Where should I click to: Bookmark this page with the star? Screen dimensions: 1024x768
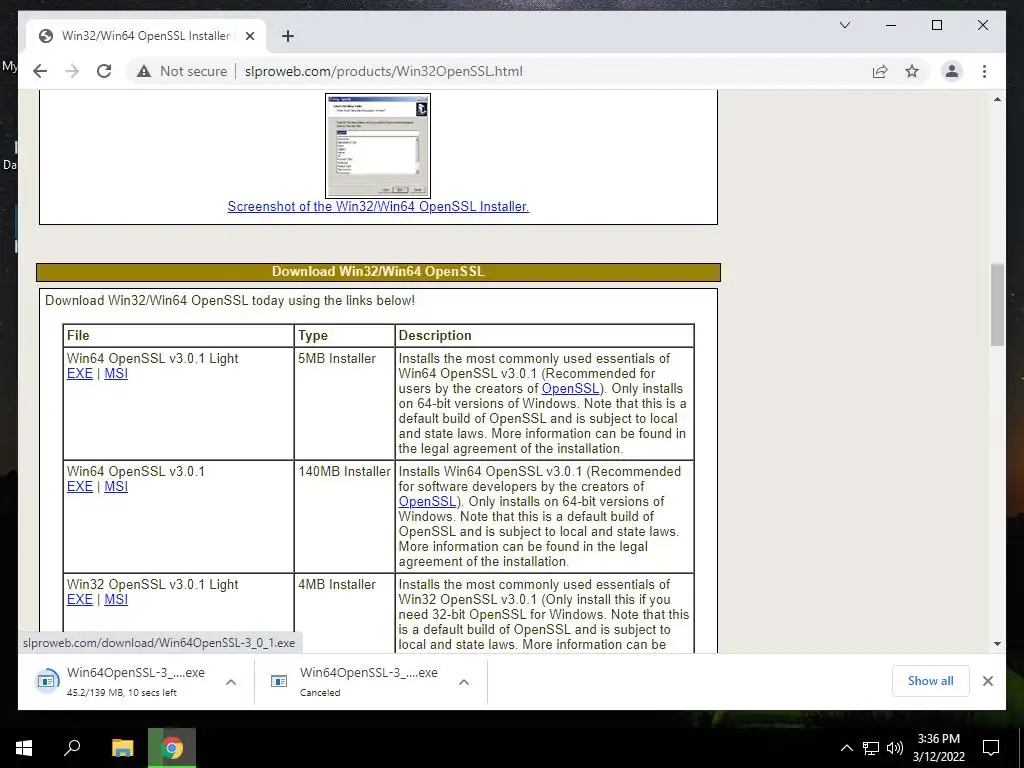pos(912,71)
